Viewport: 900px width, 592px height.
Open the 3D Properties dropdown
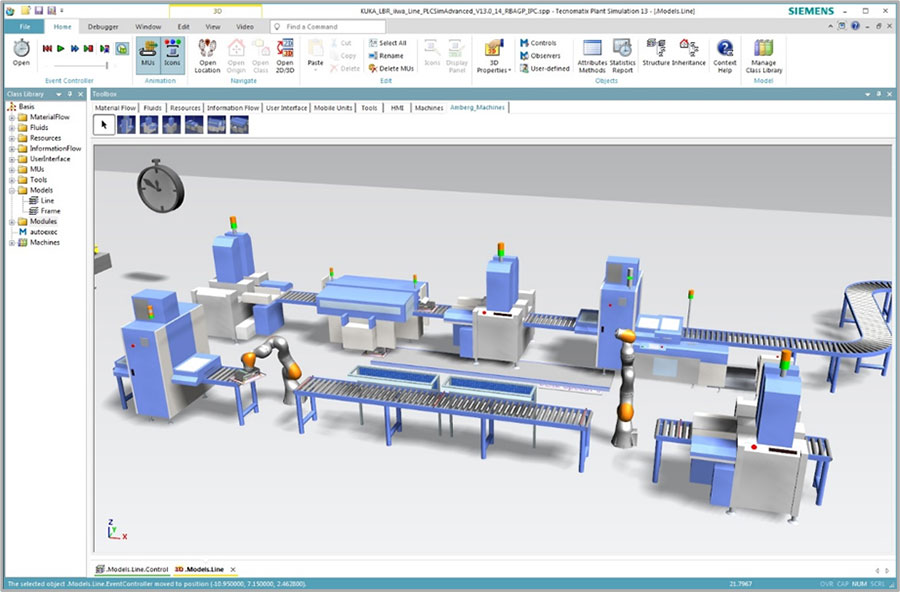pos(493,54)
